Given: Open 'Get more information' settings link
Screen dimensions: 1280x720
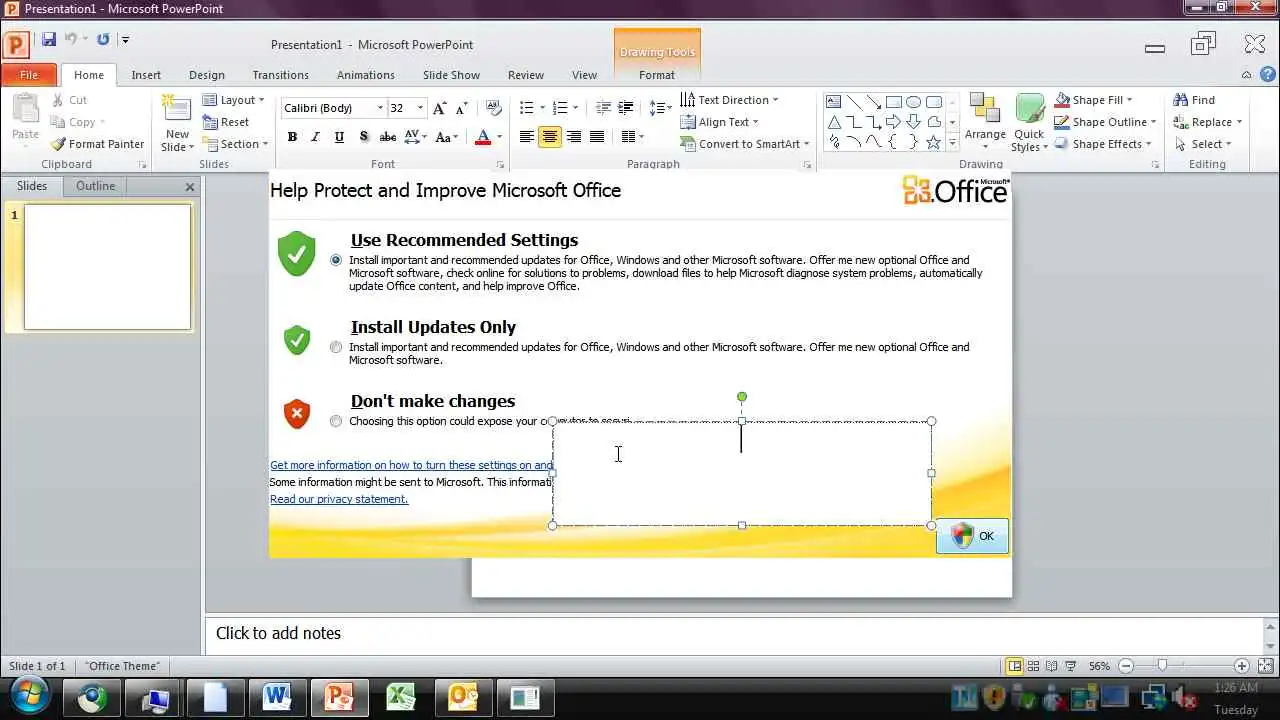Looking at the screenshot, I should tap(411, 465).
